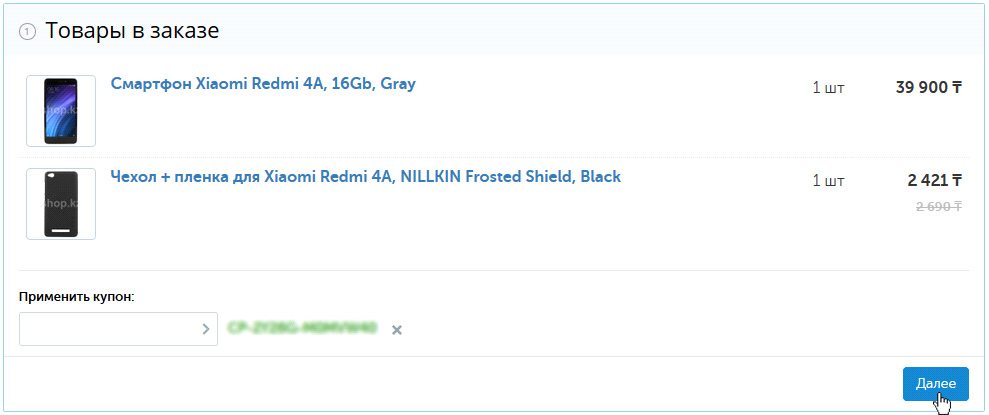Remove the applied coupon with the X icon
Screen dimensions: 989x415
click(397, 329)
